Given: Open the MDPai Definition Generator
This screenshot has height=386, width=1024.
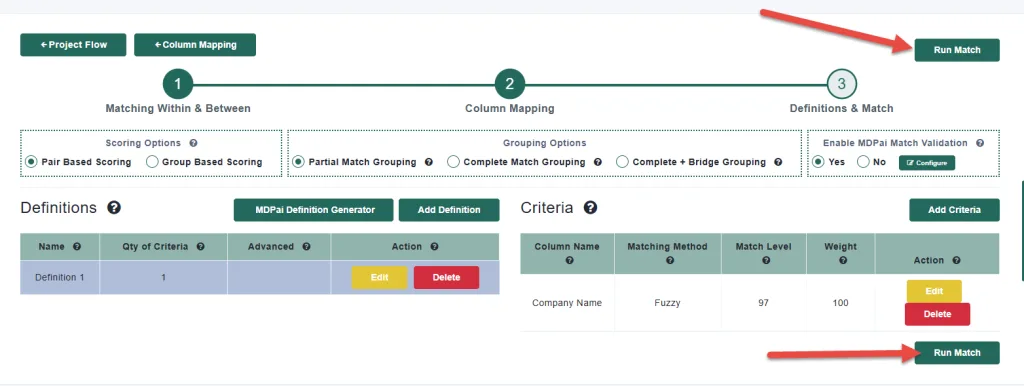Looking at the screenshot, I should [x=313, y=210].
